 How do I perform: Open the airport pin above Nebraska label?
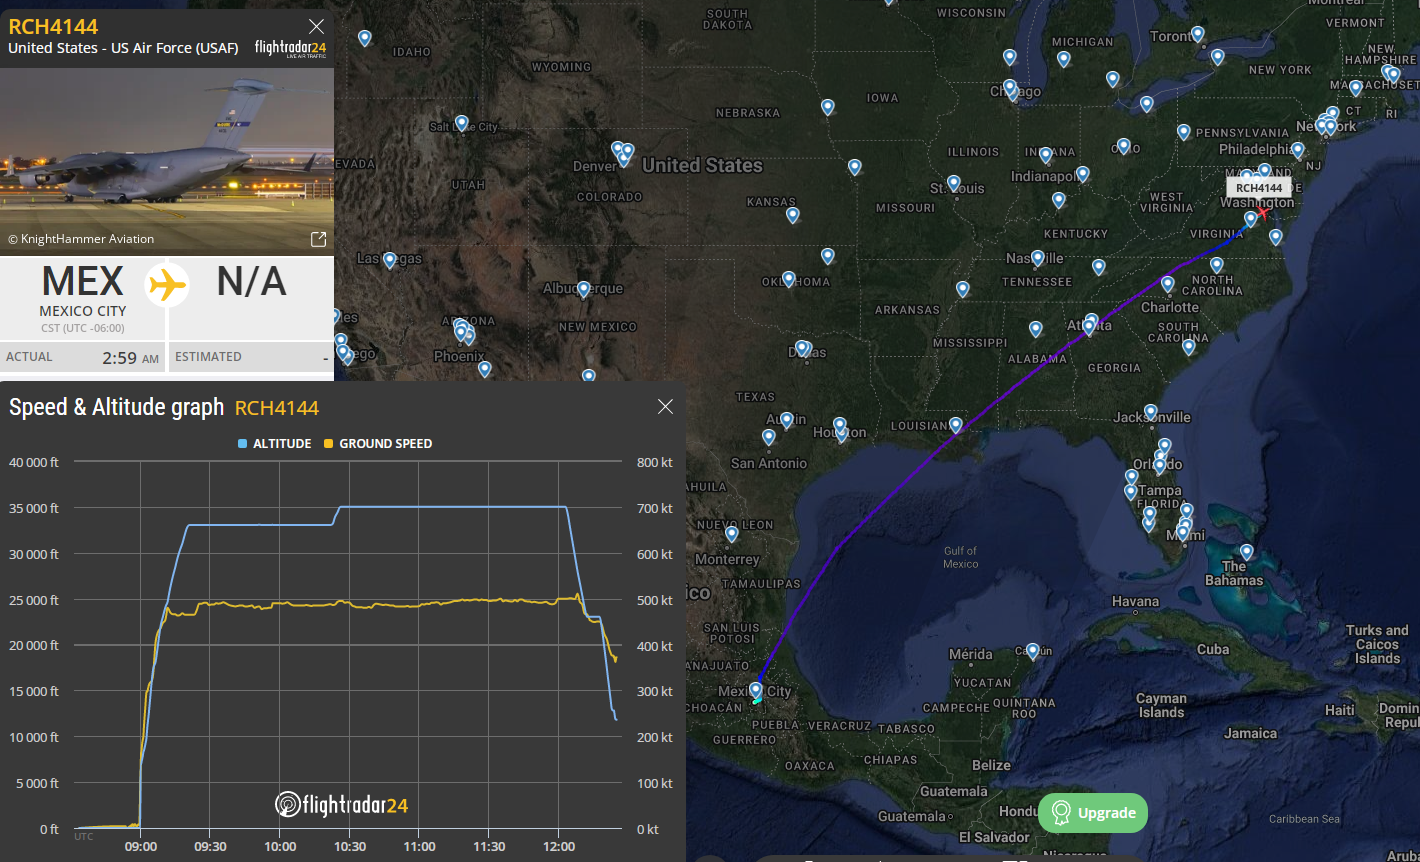[x=828, y=106]
